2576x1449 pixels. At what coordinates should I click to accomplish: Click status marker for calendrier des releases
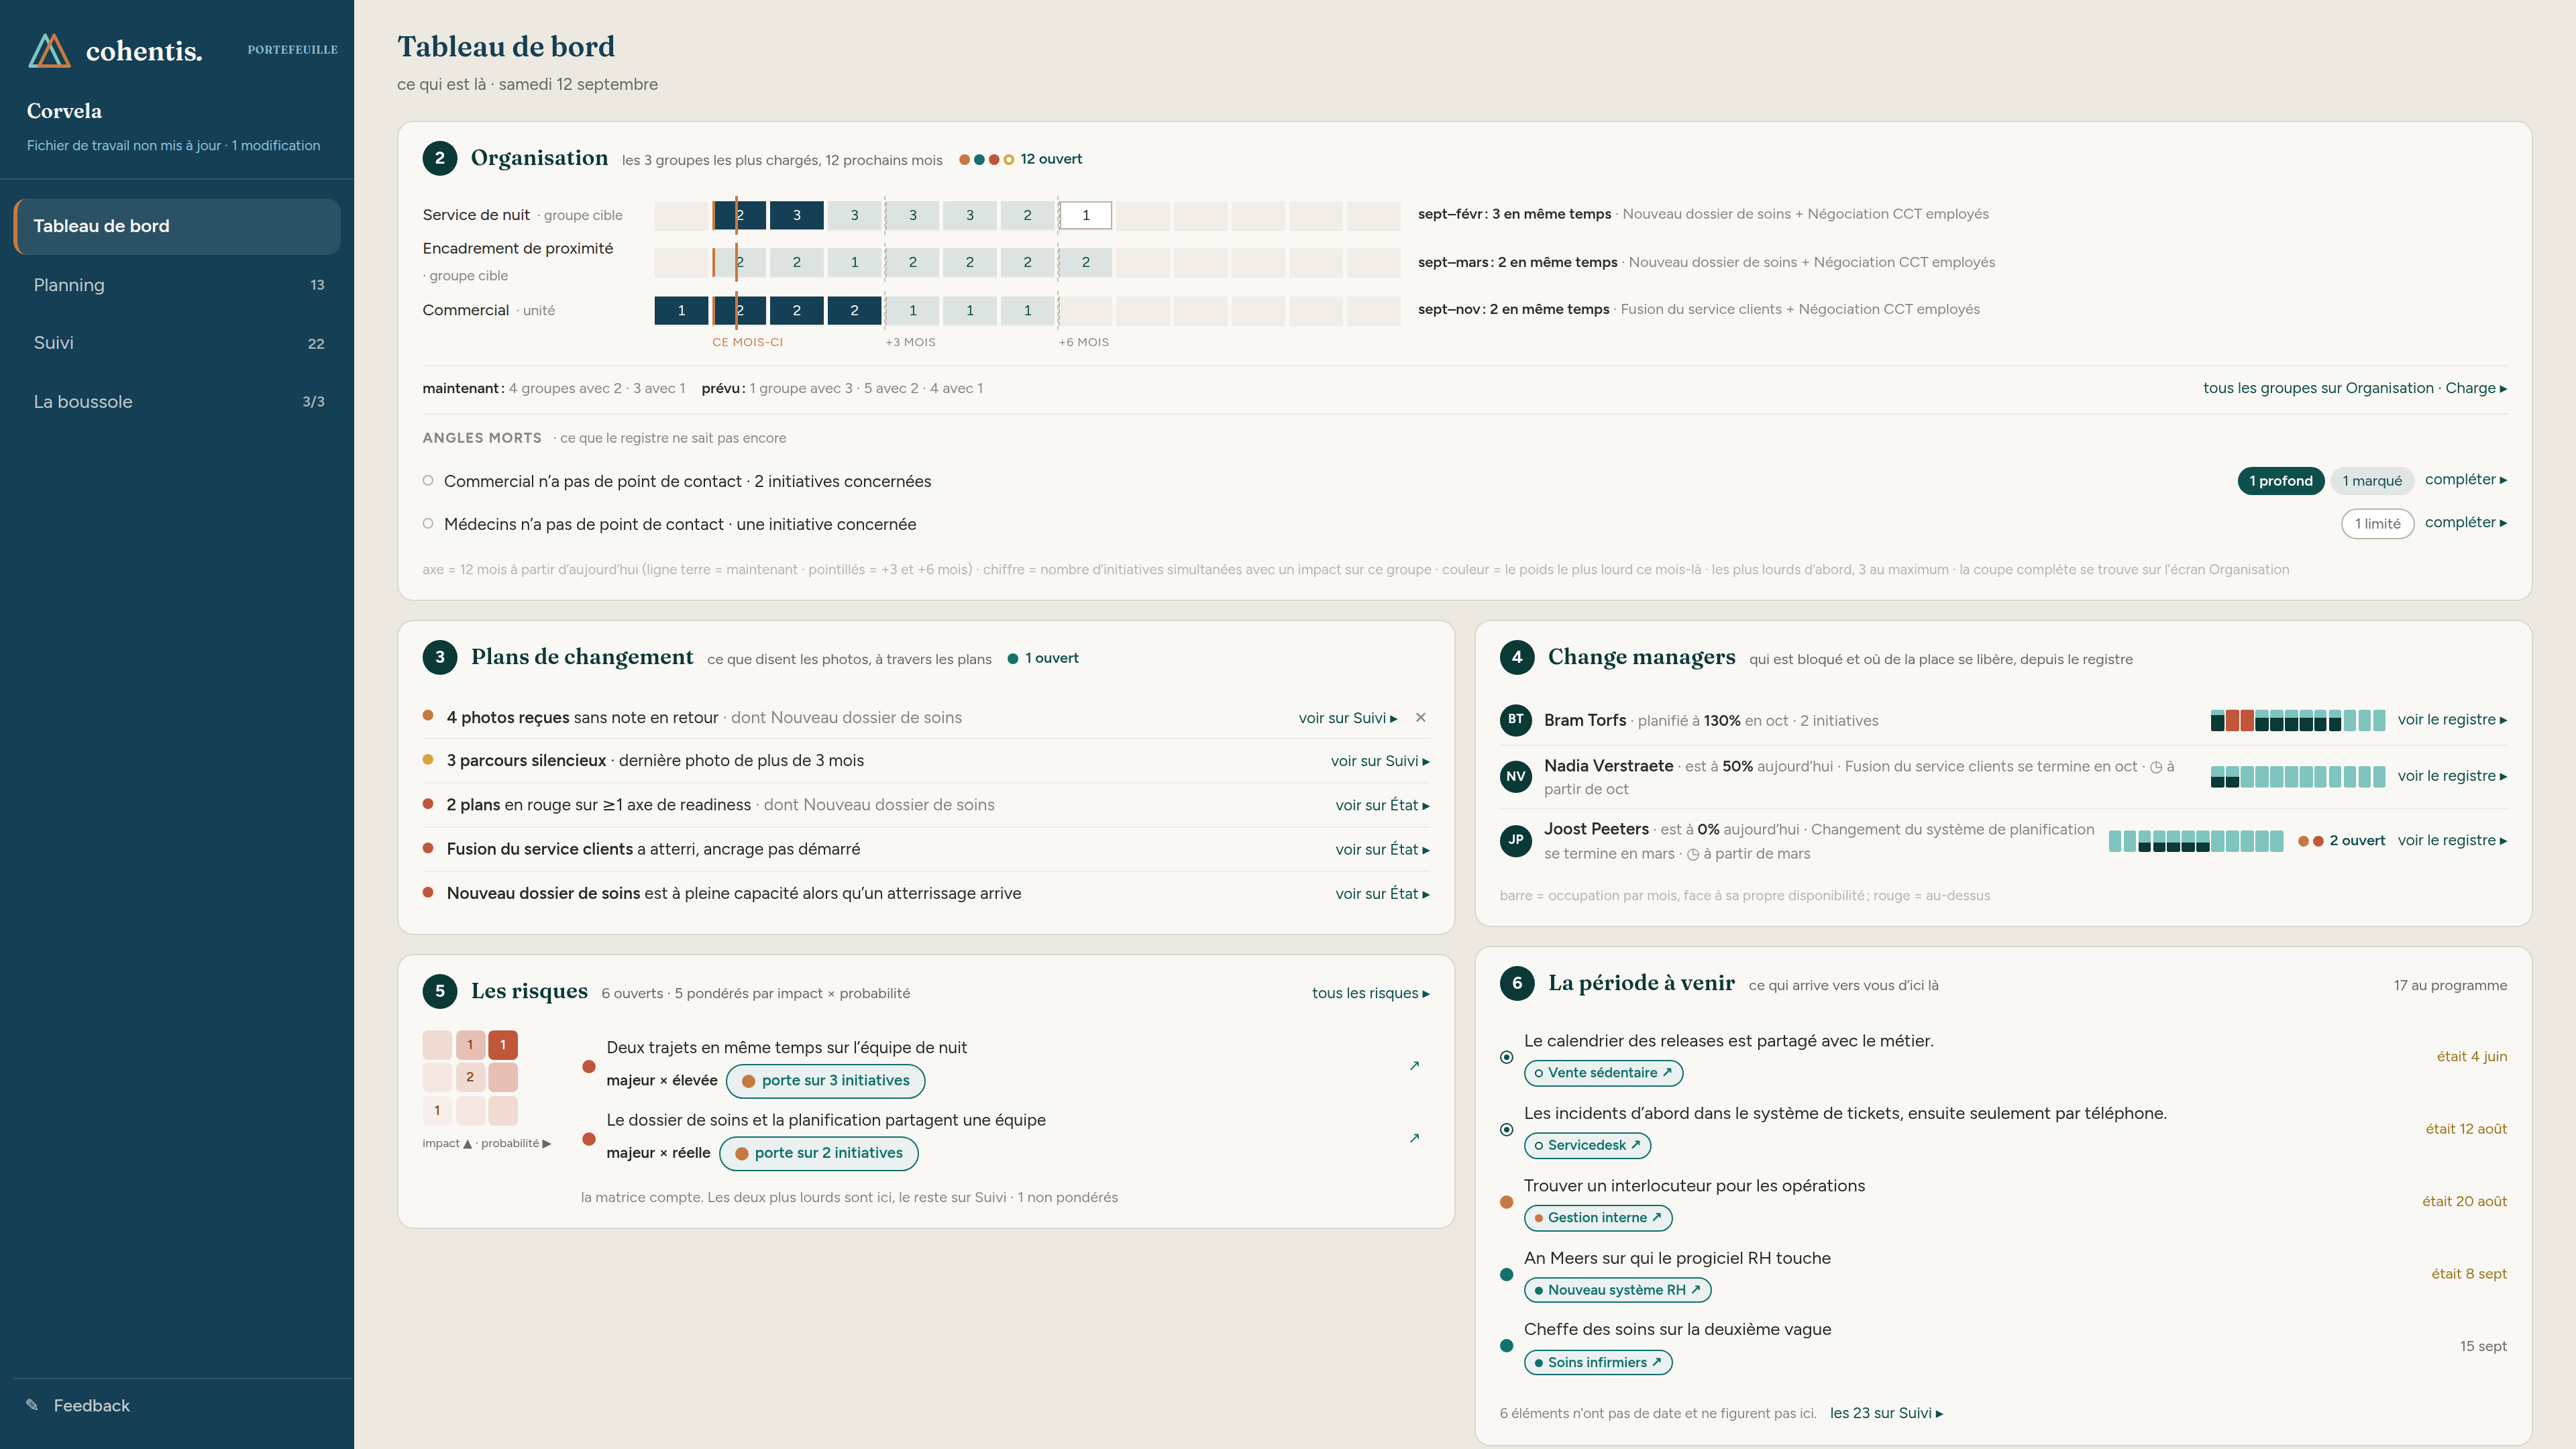pyautogui.click(x=1506, y=1057)
